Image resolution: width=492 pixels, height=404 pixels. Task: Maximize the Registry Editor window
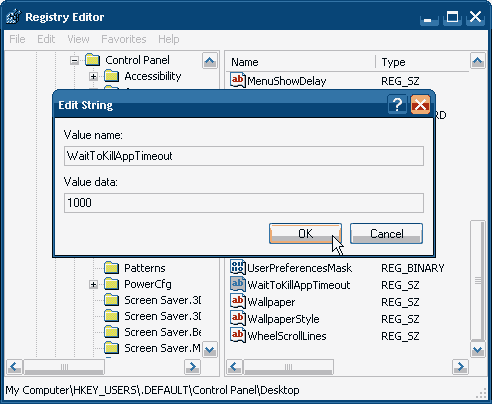point(452,17)
